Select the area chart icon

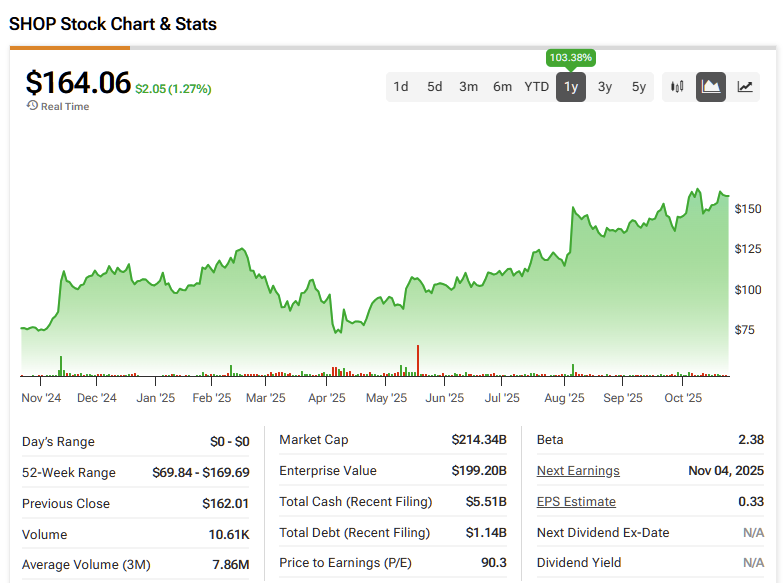pos(711,87)
